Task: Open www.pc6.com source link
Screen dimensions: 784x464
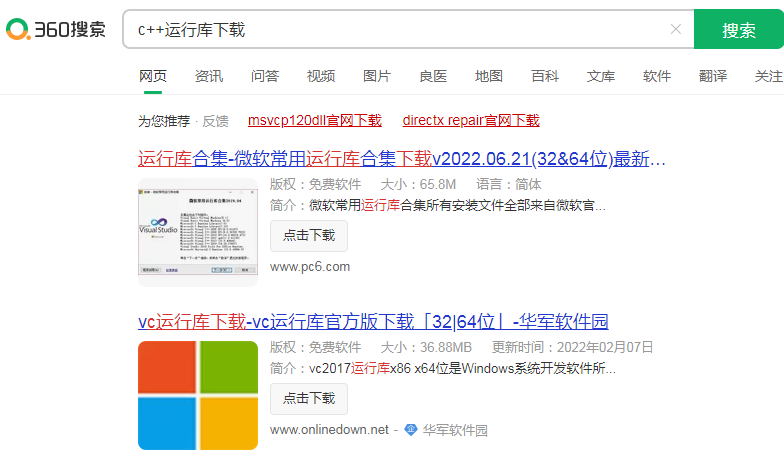Action: 310,267
